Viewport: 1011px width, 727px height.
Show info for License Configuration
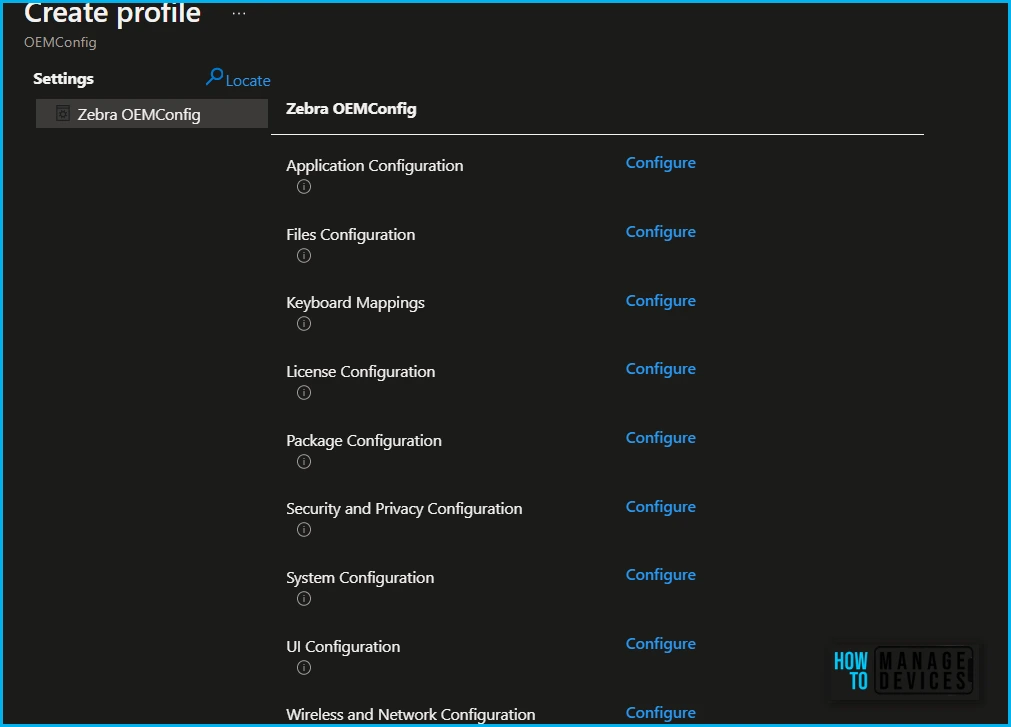click(x=304, y=393)
